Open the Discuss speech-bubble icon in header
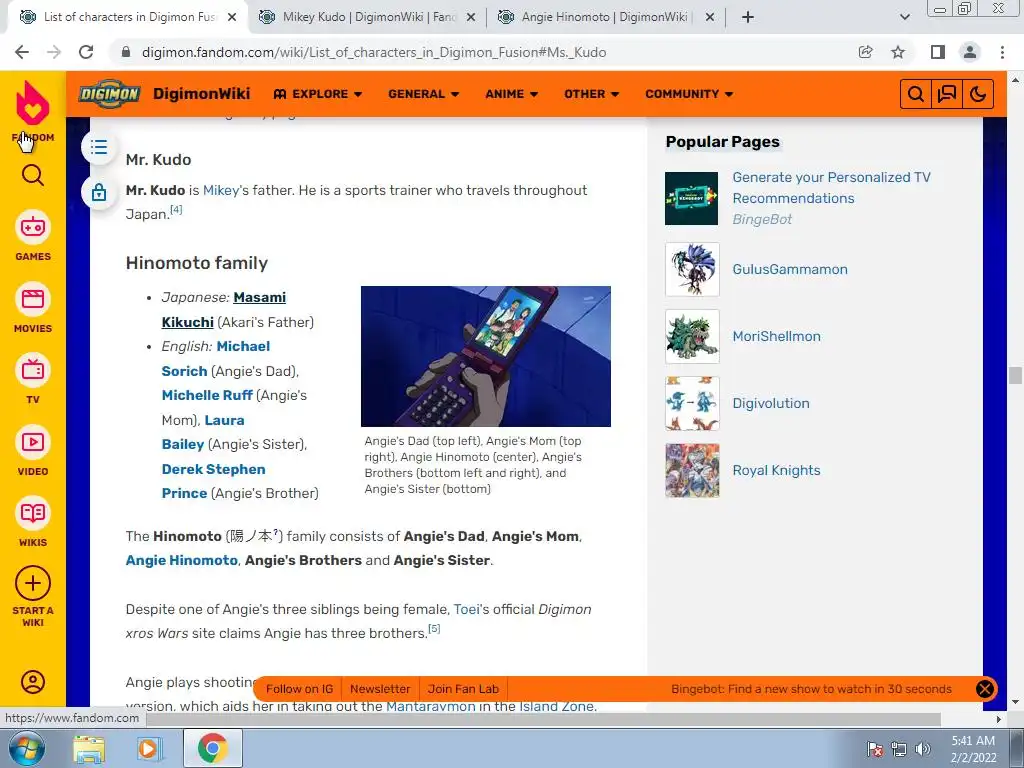This screenshot has width=1024, height=768. coord(947,94)
